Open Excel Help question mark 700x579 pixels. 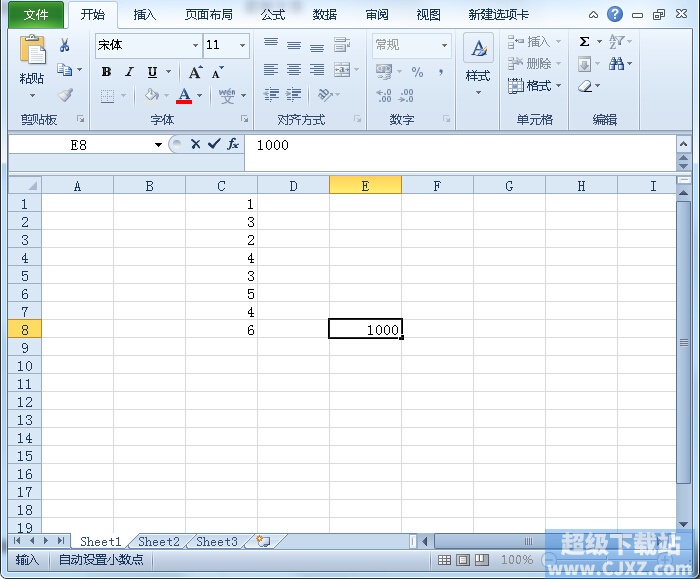tap(615, 14)
